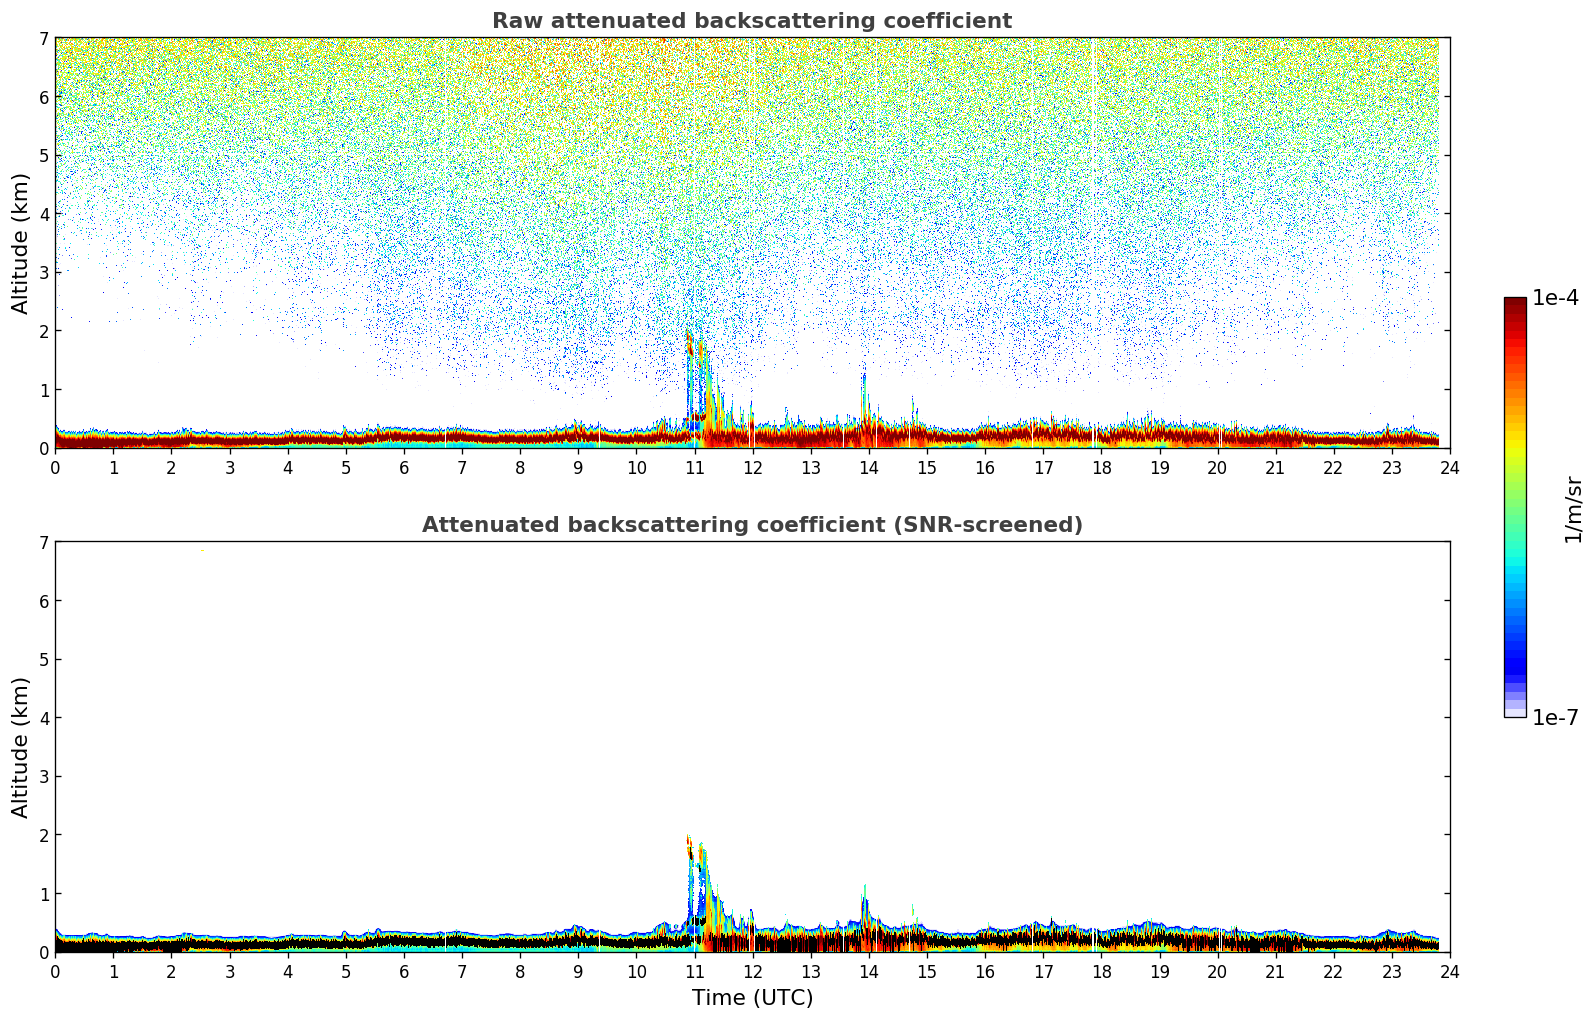Image resolution: width=1595 pixels, height=1020 pixels.
Task: Click the colorbar gradient scale
Action: (x=1515, y=507)
